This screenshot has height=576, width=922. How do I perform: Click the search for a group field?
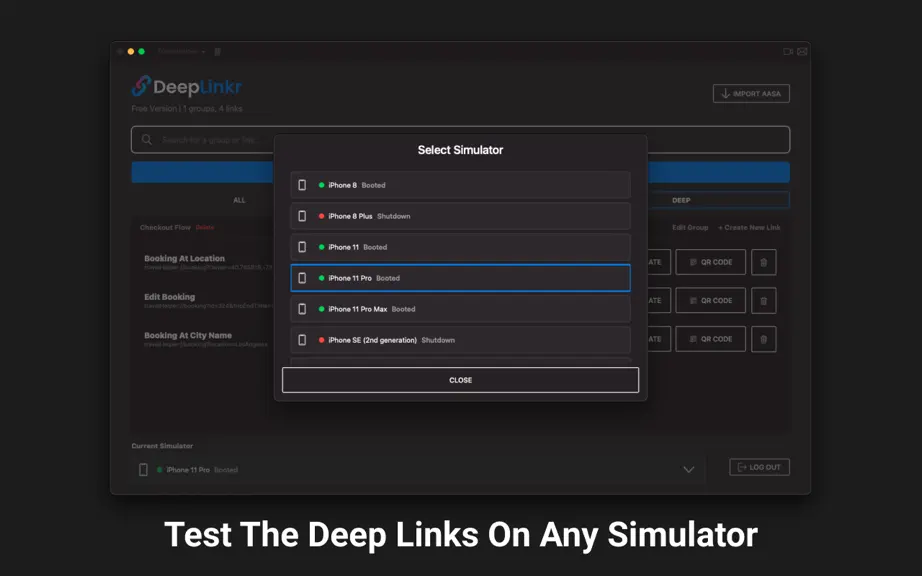(x=460, y=140)
